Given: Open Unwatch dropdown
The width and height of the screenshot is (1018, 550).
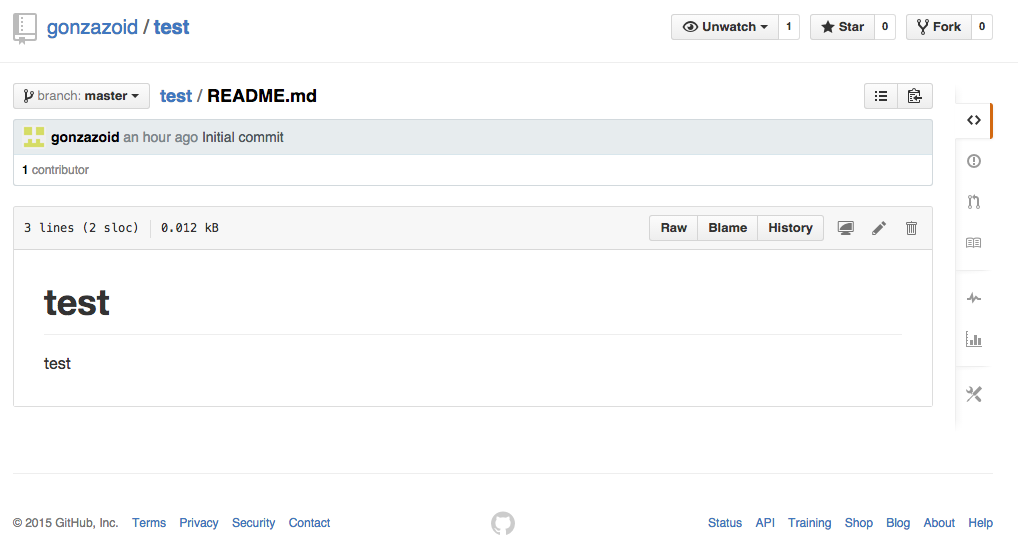Looking at the screenshot, I should tap(725, 27).
